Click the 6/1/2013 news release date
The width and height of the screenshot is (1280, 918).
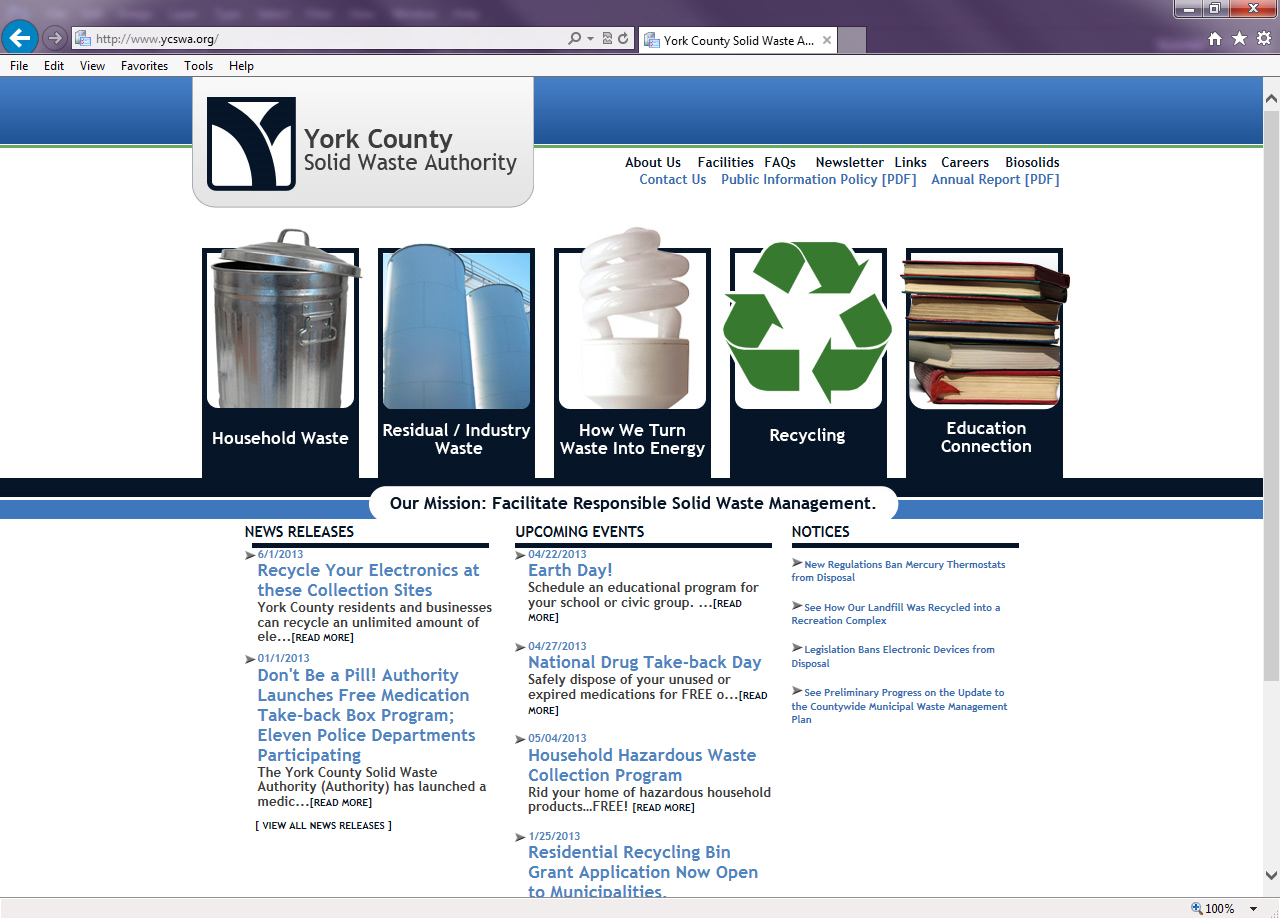(280, 555)
